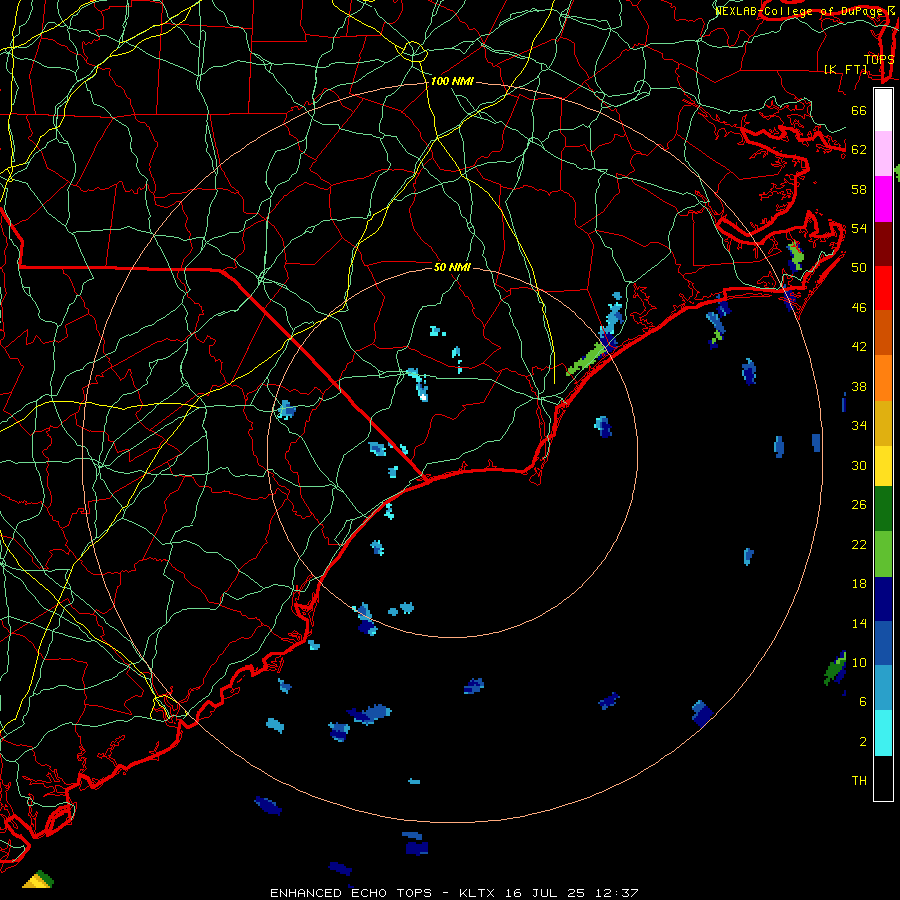Click the 18 value on the legend
The height and width of the screenshot is (900, 900).
tap(859, 584)
